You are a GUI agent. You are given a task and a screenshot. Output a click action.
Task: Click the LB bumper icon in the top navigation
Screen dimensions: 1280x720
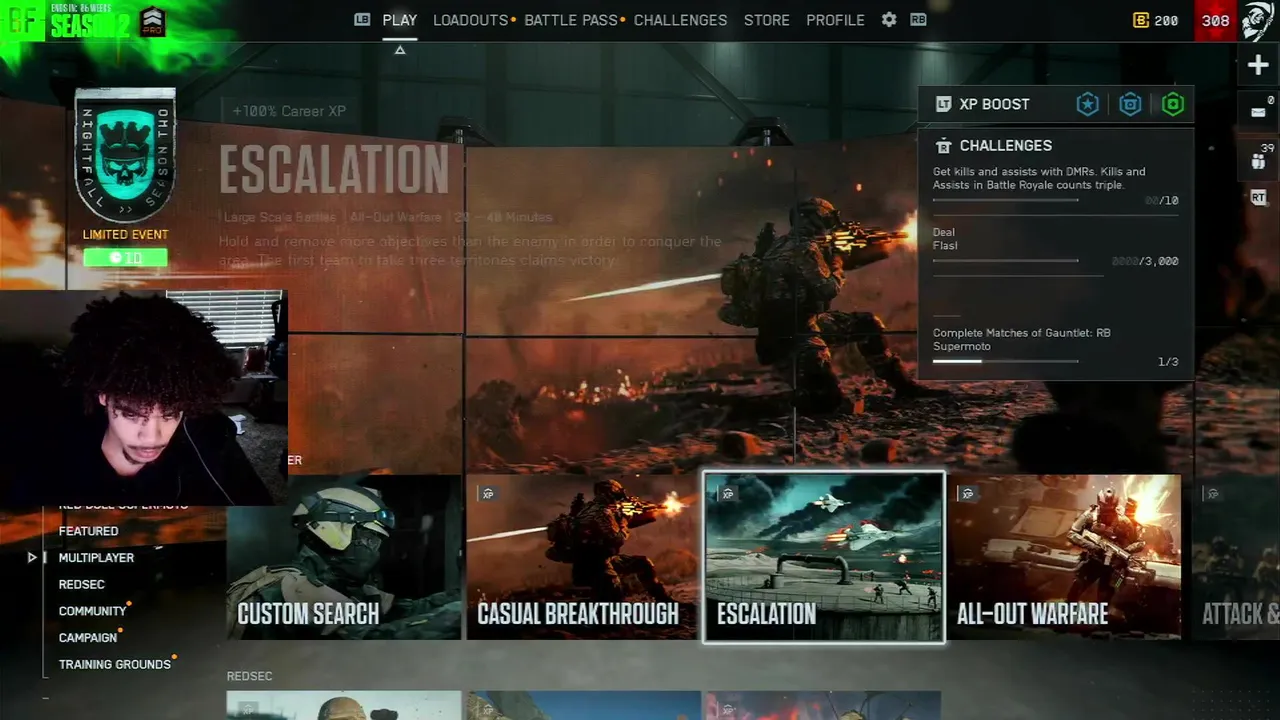(x=362, y=19)
